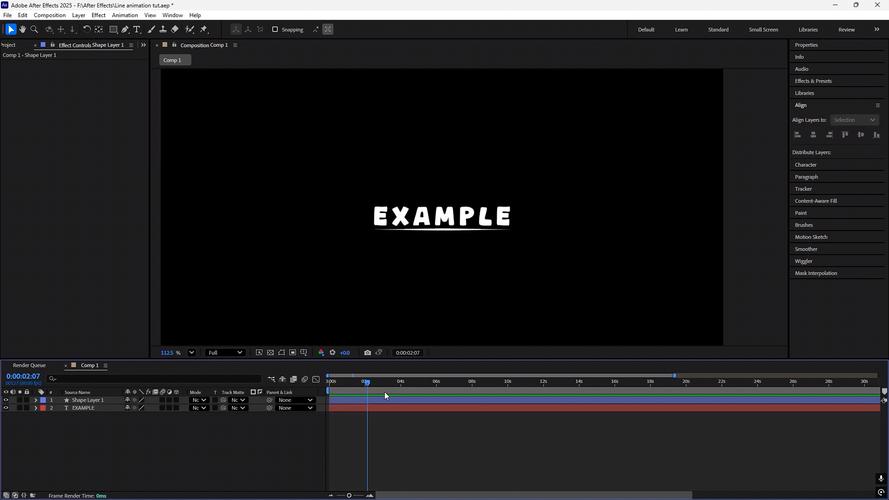Open the viewer resolution dropdown set to Full
This screenshot has width=889, height=500.
coord(225,352)
